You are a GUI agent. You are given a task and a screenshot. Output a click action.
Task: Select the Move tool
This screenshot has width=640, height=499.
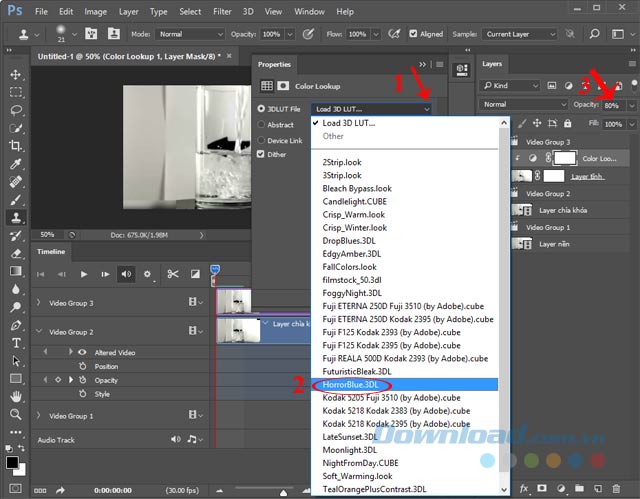16,74
